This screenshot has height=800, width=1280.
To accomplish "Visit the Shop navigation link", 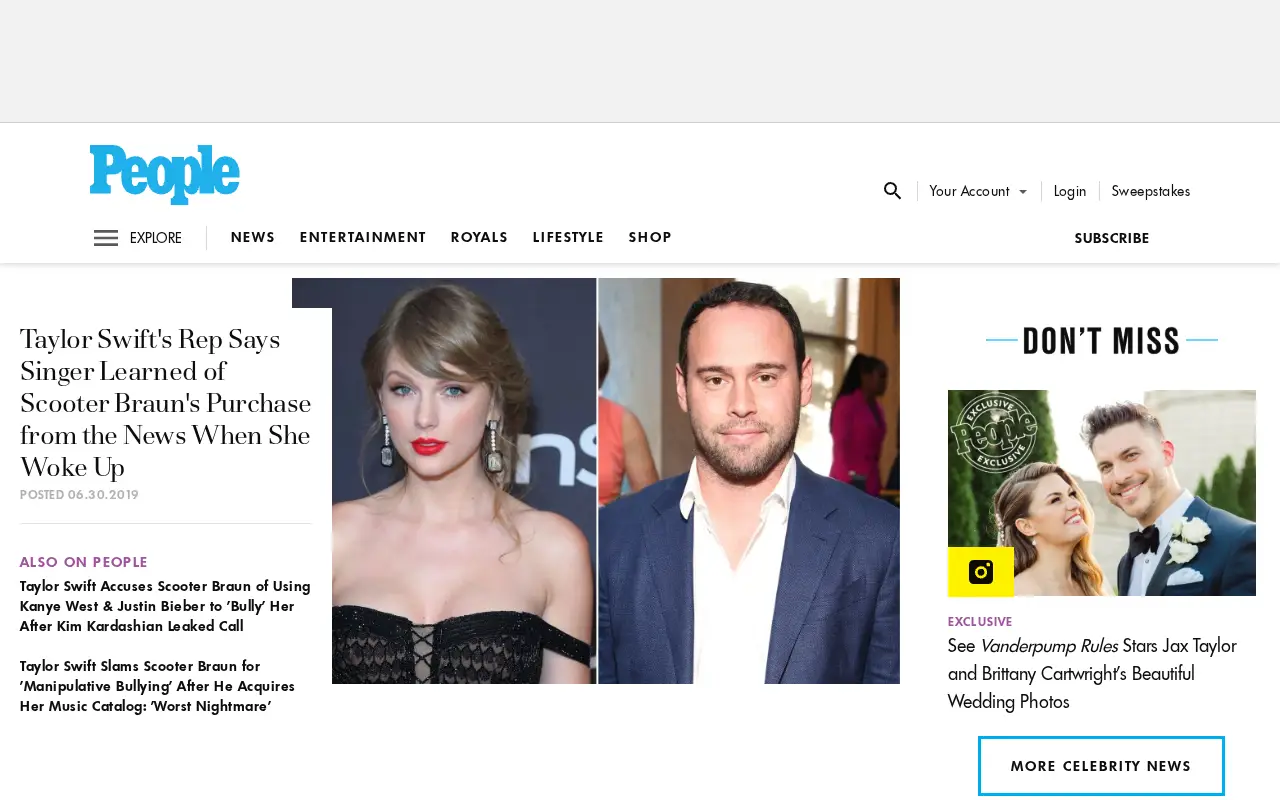I will pyautogui.click(x=650, y=237).
